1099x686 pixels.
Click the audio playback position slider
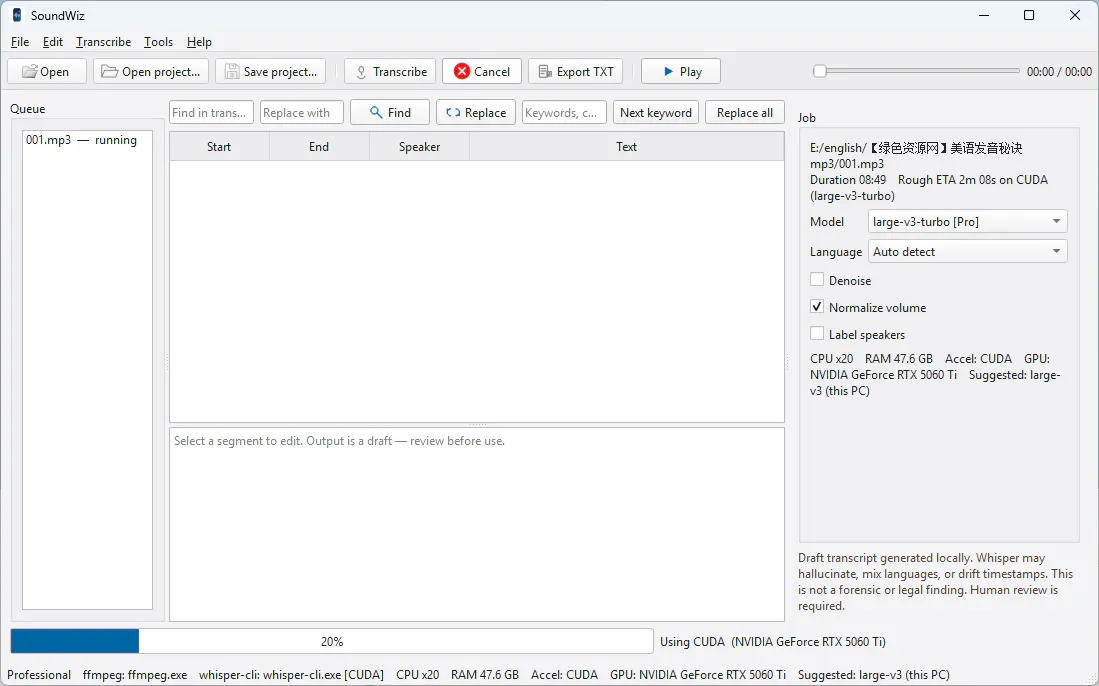(x=916, y=71)
